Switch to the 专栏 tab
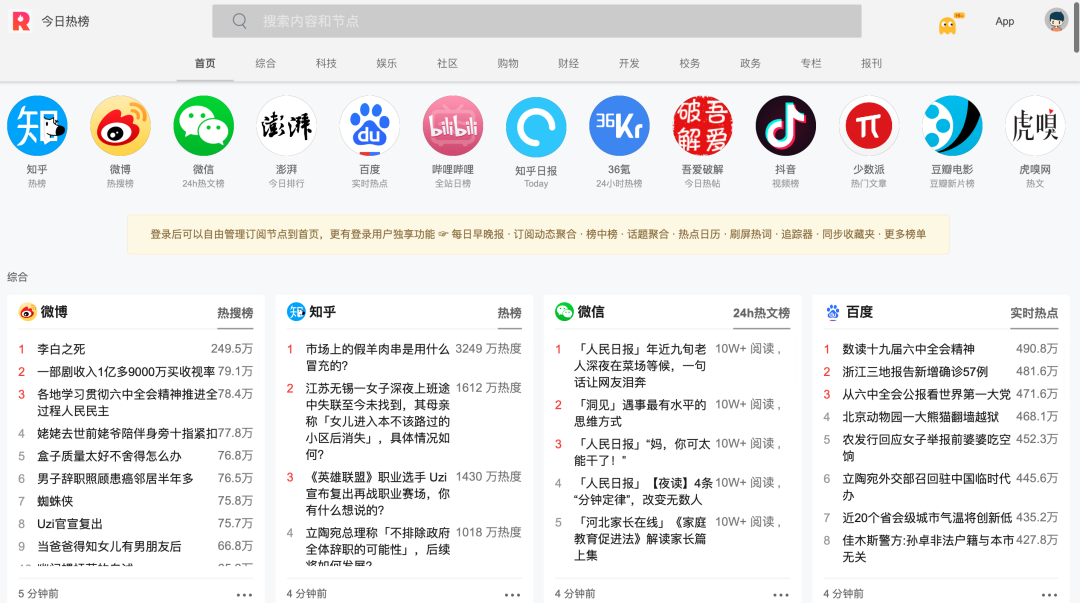Screen dimensions: 1080x603 point(811,63)
